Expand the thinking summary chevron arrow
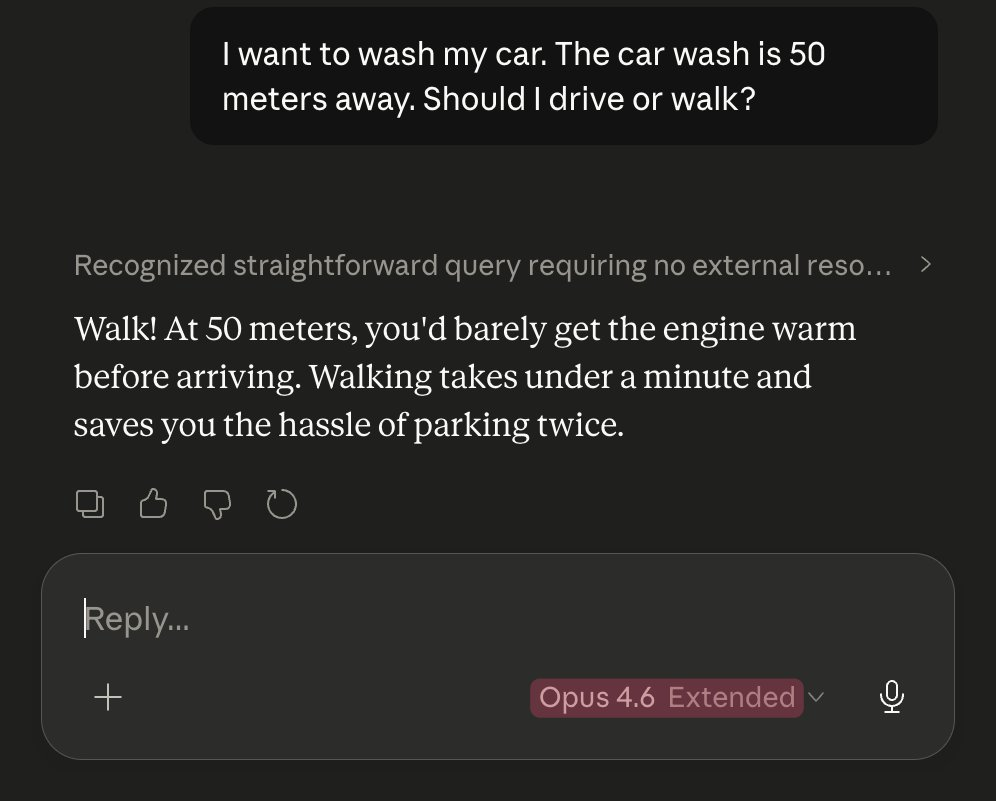The width and height of the screenshot is (996, 801). click(x=925, y=265)
